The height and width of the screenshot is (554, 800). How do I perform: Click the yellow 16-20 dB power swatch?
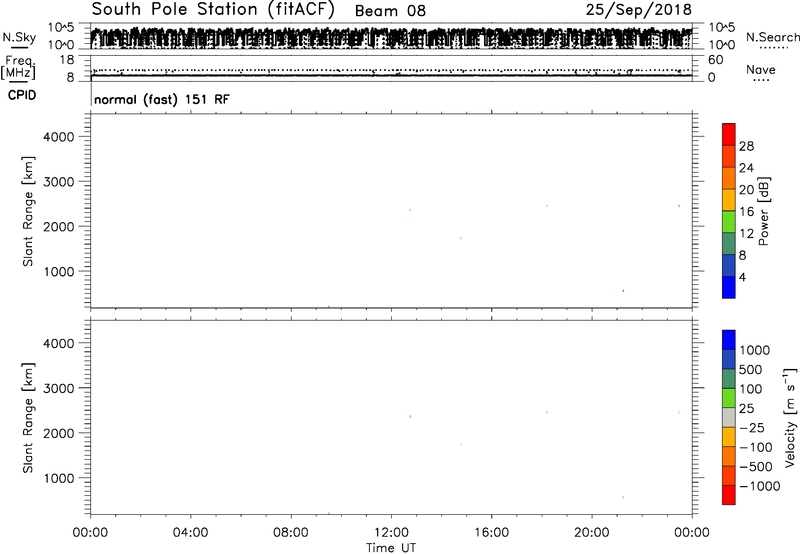coord(729,200)
